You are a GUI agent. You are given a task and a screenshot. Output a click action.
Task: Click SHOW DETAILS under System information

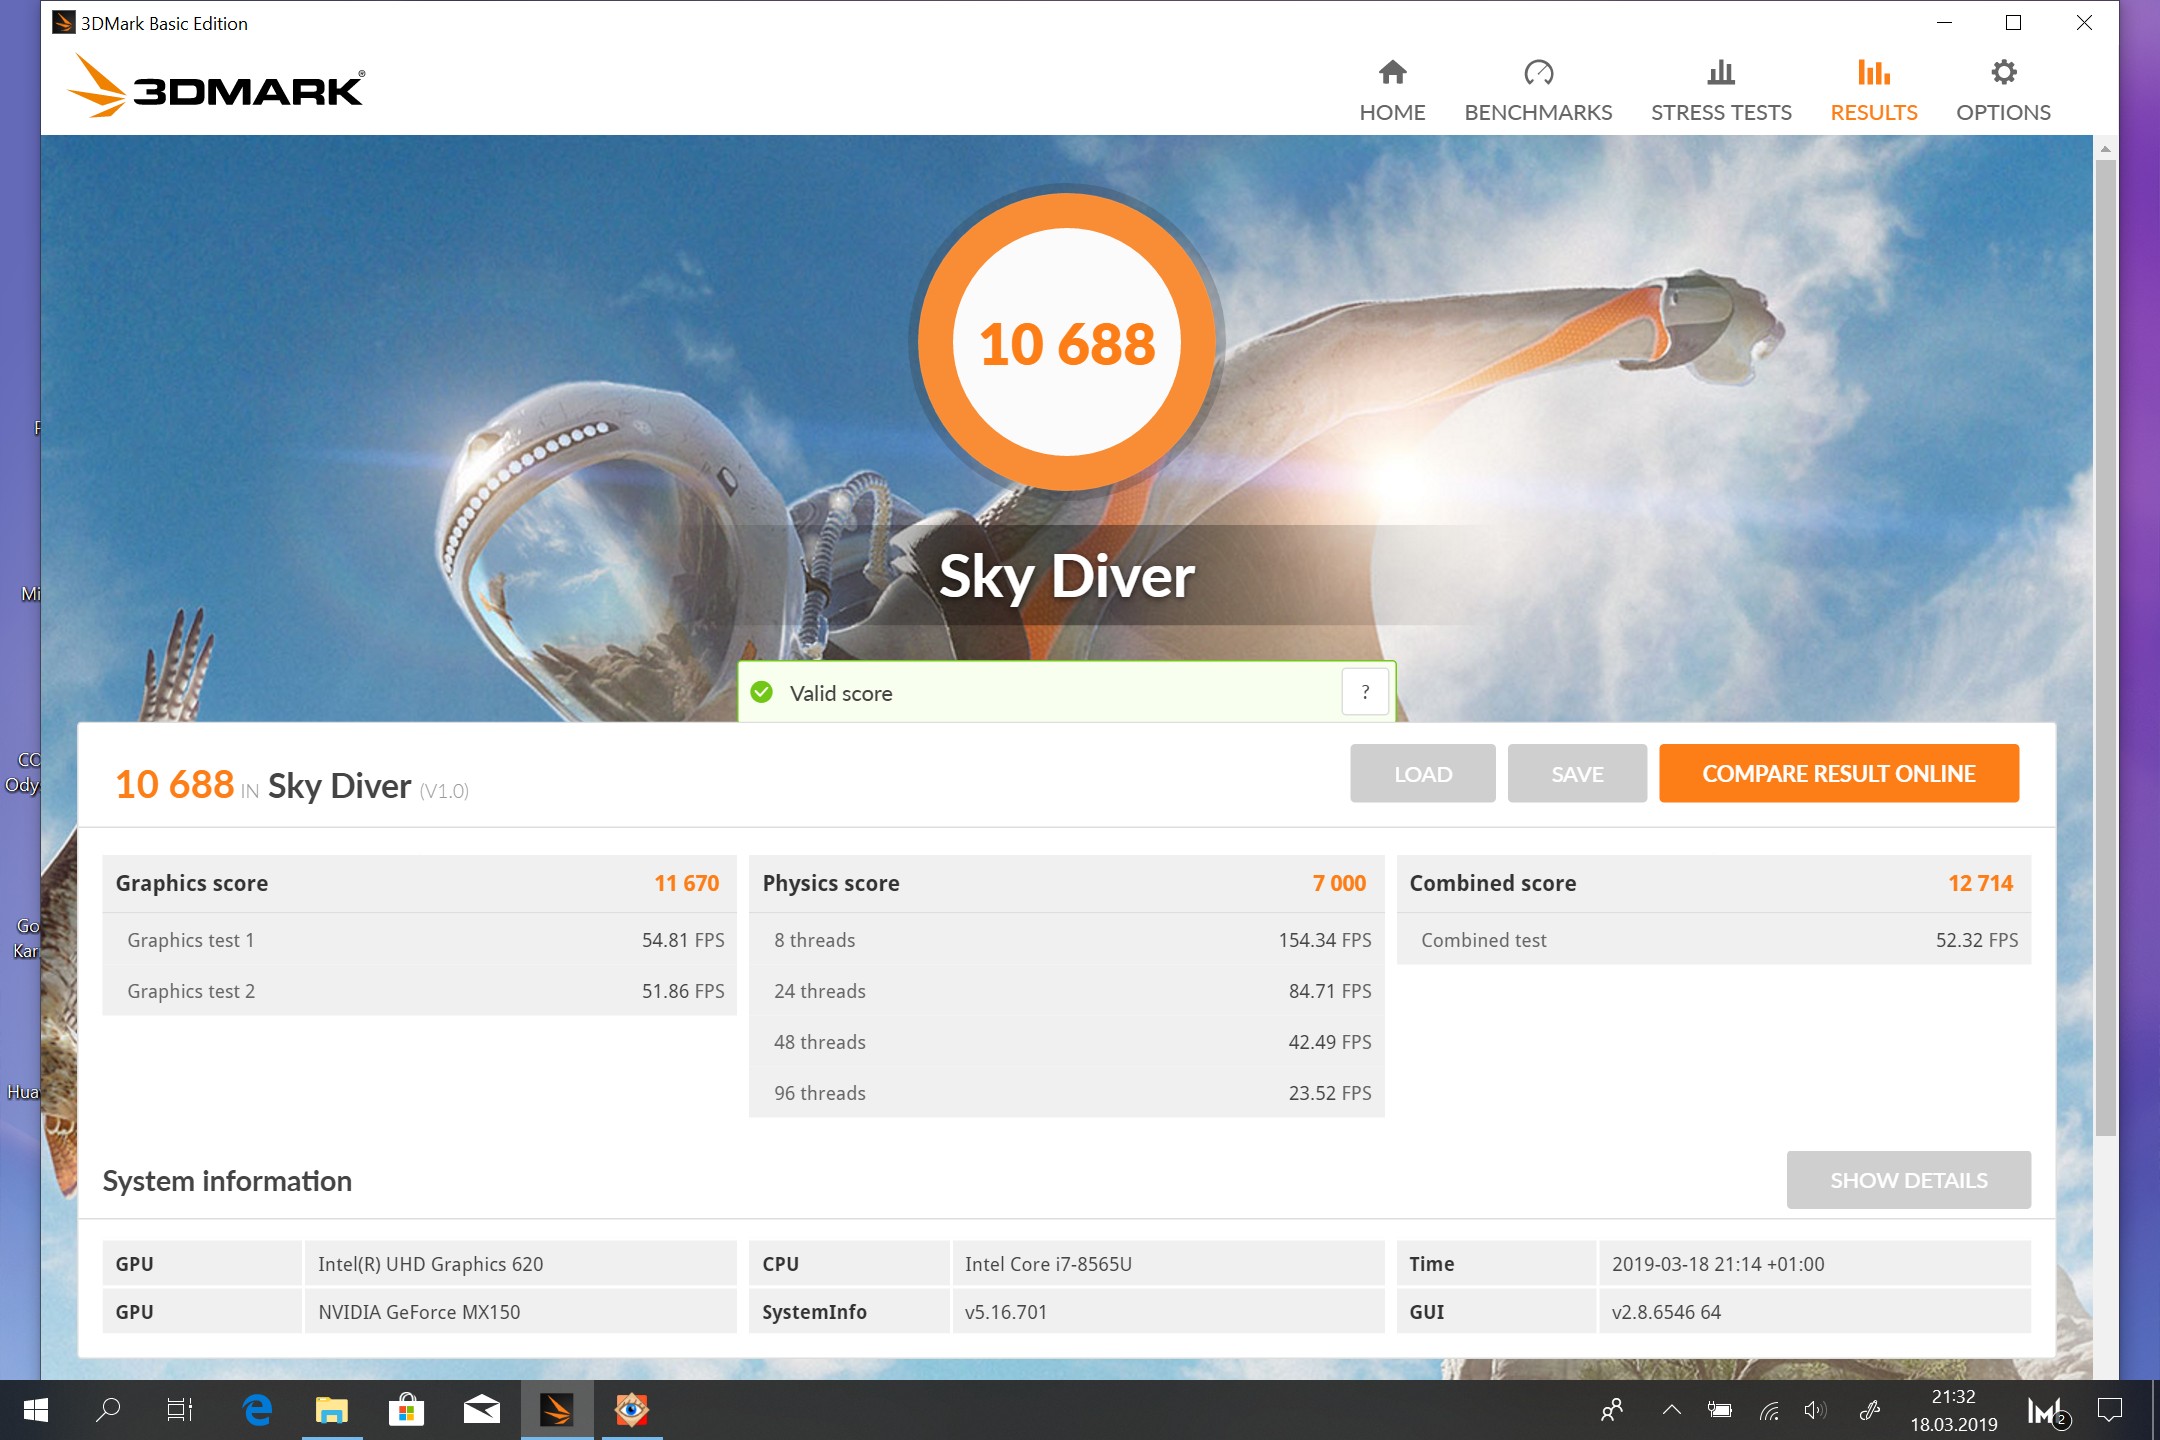tap(1908, 1180)
